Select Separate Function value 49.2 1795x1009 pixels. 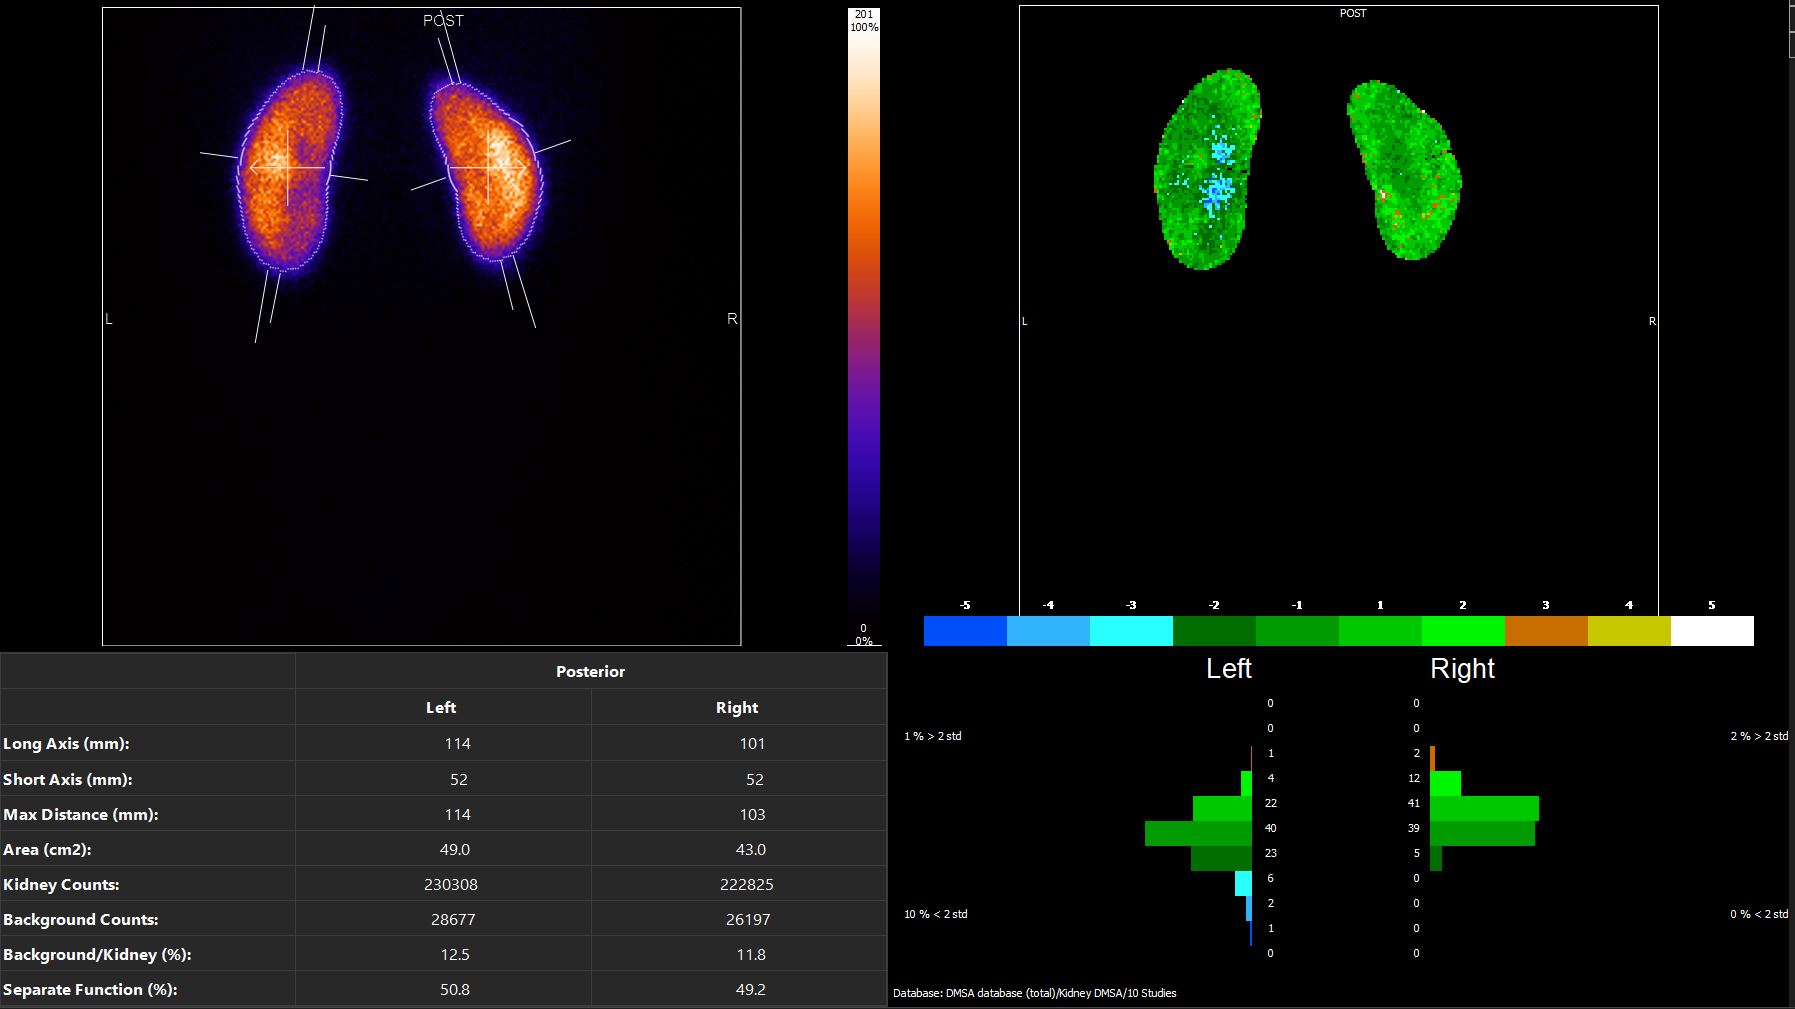pos(751,989)
